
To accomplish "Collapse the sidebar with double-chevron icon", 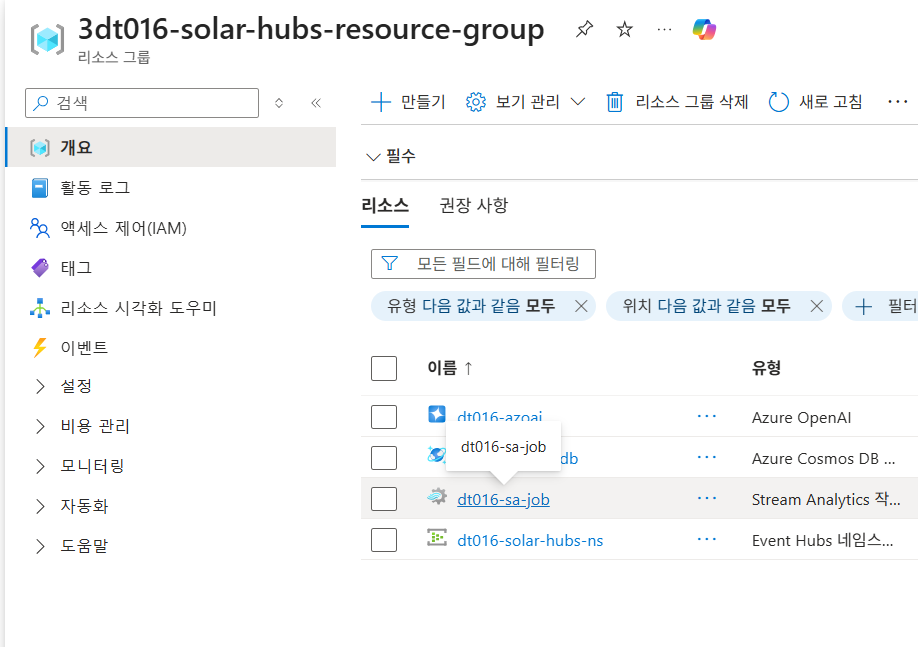I will [316, 102].
